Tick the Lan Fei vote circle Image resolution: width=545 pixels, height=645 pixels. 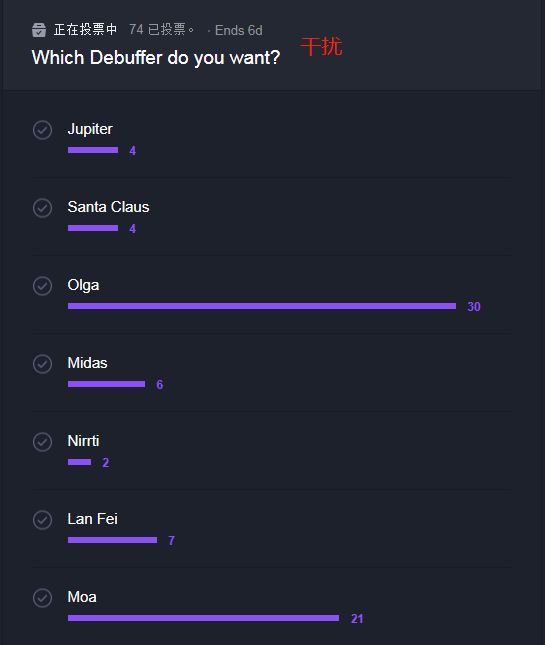[x=42, y=520]
